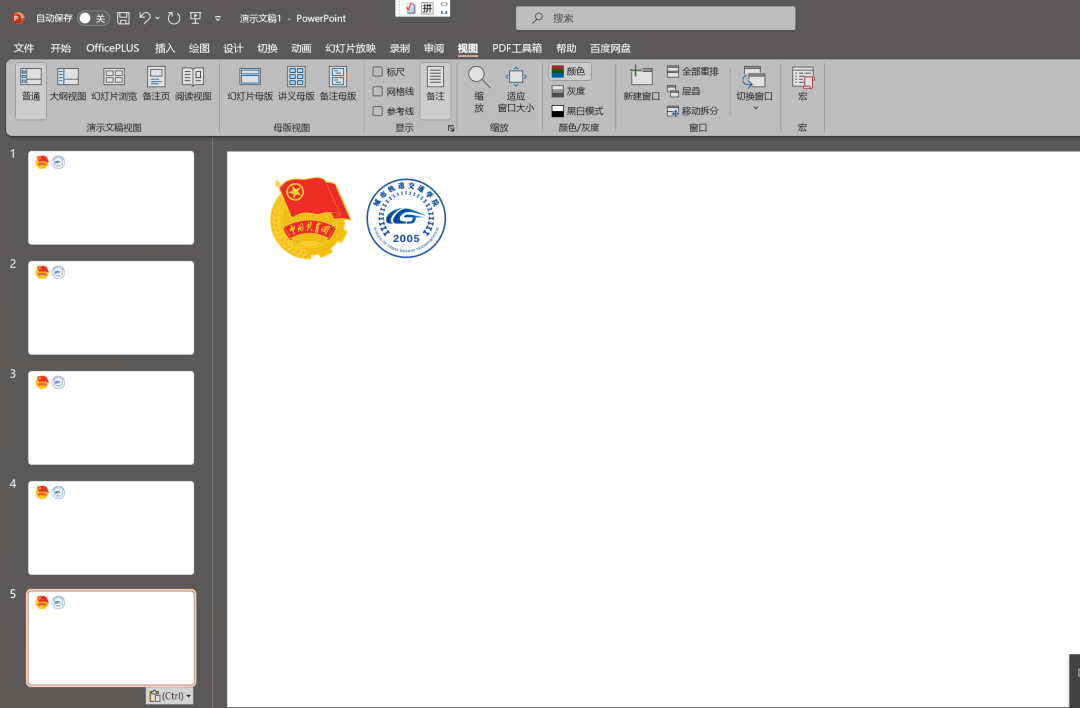Switch to Reading View (阅读视图)
Screen dimensions: 1080x708
click(x=193, y=84)
